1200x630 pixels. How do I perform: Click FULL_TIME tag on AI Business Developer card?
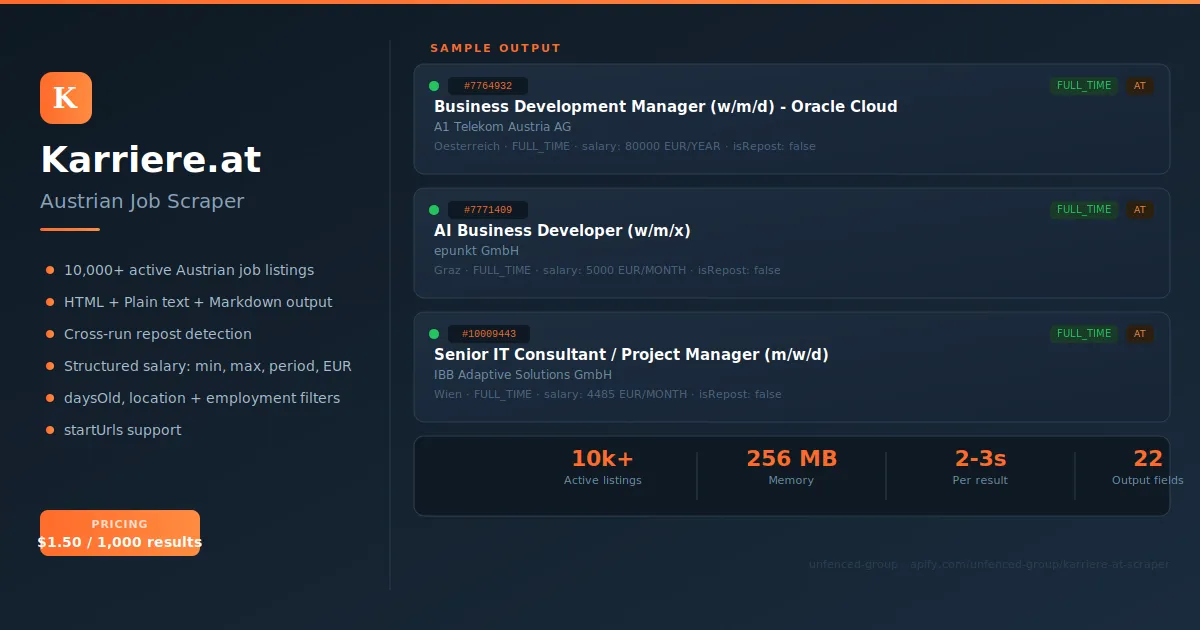[x=1084, y=210]
